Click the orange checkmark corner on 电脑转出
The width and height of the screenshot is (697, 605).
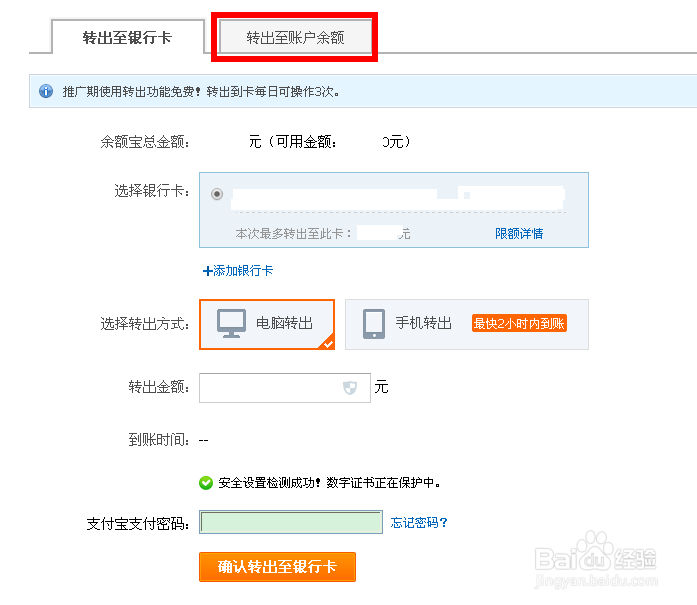[327, 342]
